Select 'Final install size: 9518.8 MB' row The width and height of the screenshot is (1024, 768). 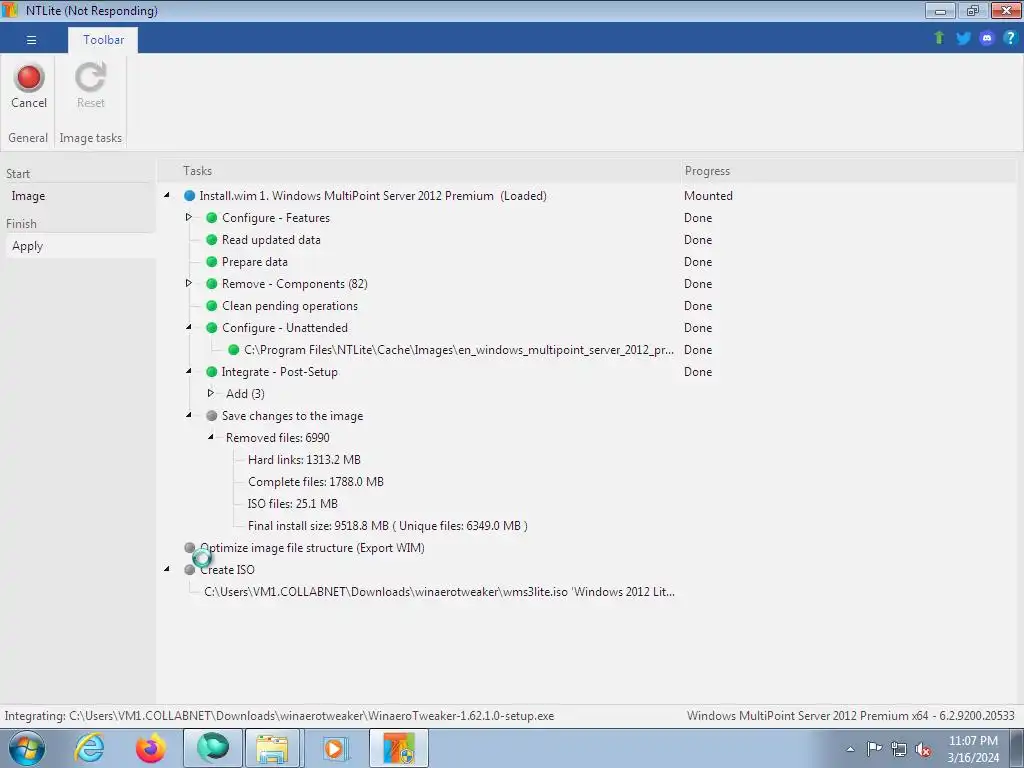click(387, 526)
